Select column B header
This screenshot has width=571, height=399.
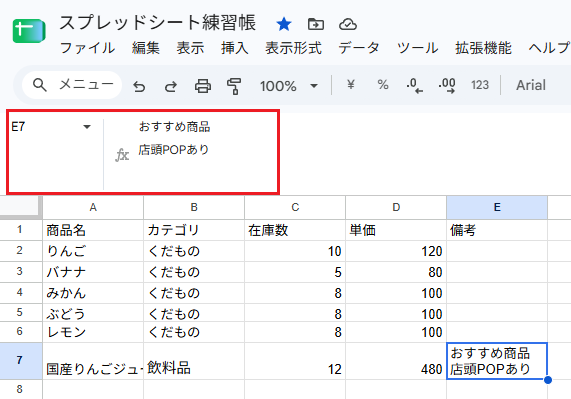point(194,207)
